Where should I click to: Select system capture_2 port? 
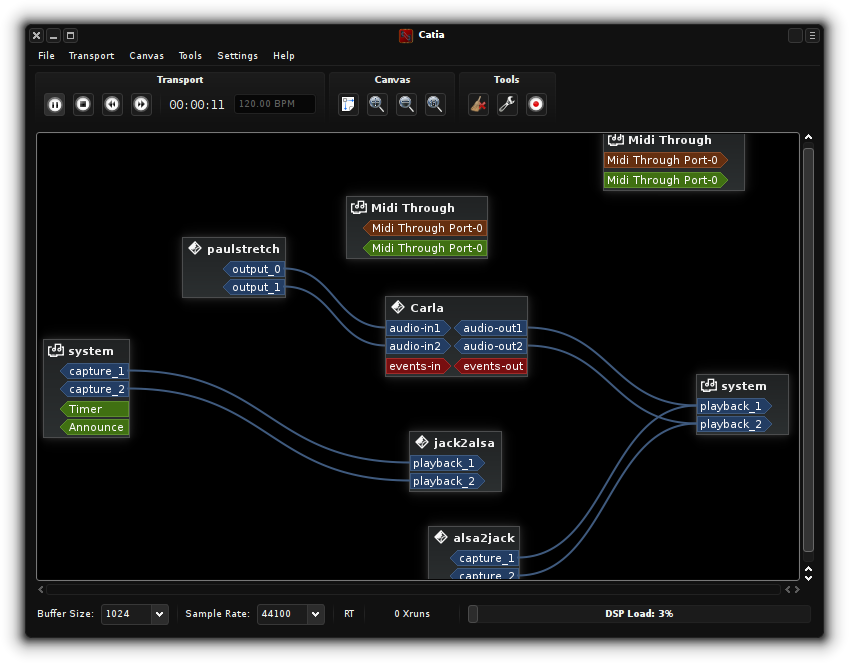pos(95,389)
